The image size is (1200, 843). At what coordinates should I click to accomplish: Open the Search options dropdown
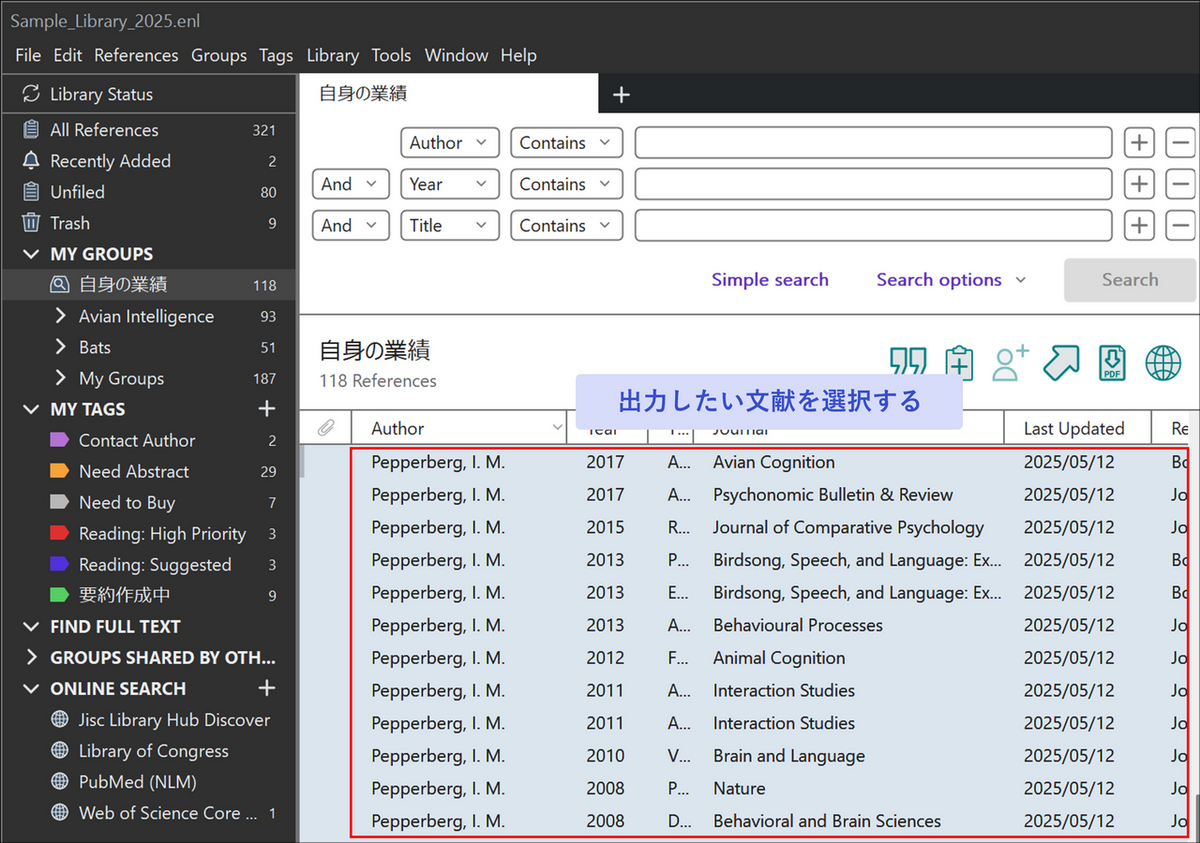pyautogui.click(x=951, y=280)
